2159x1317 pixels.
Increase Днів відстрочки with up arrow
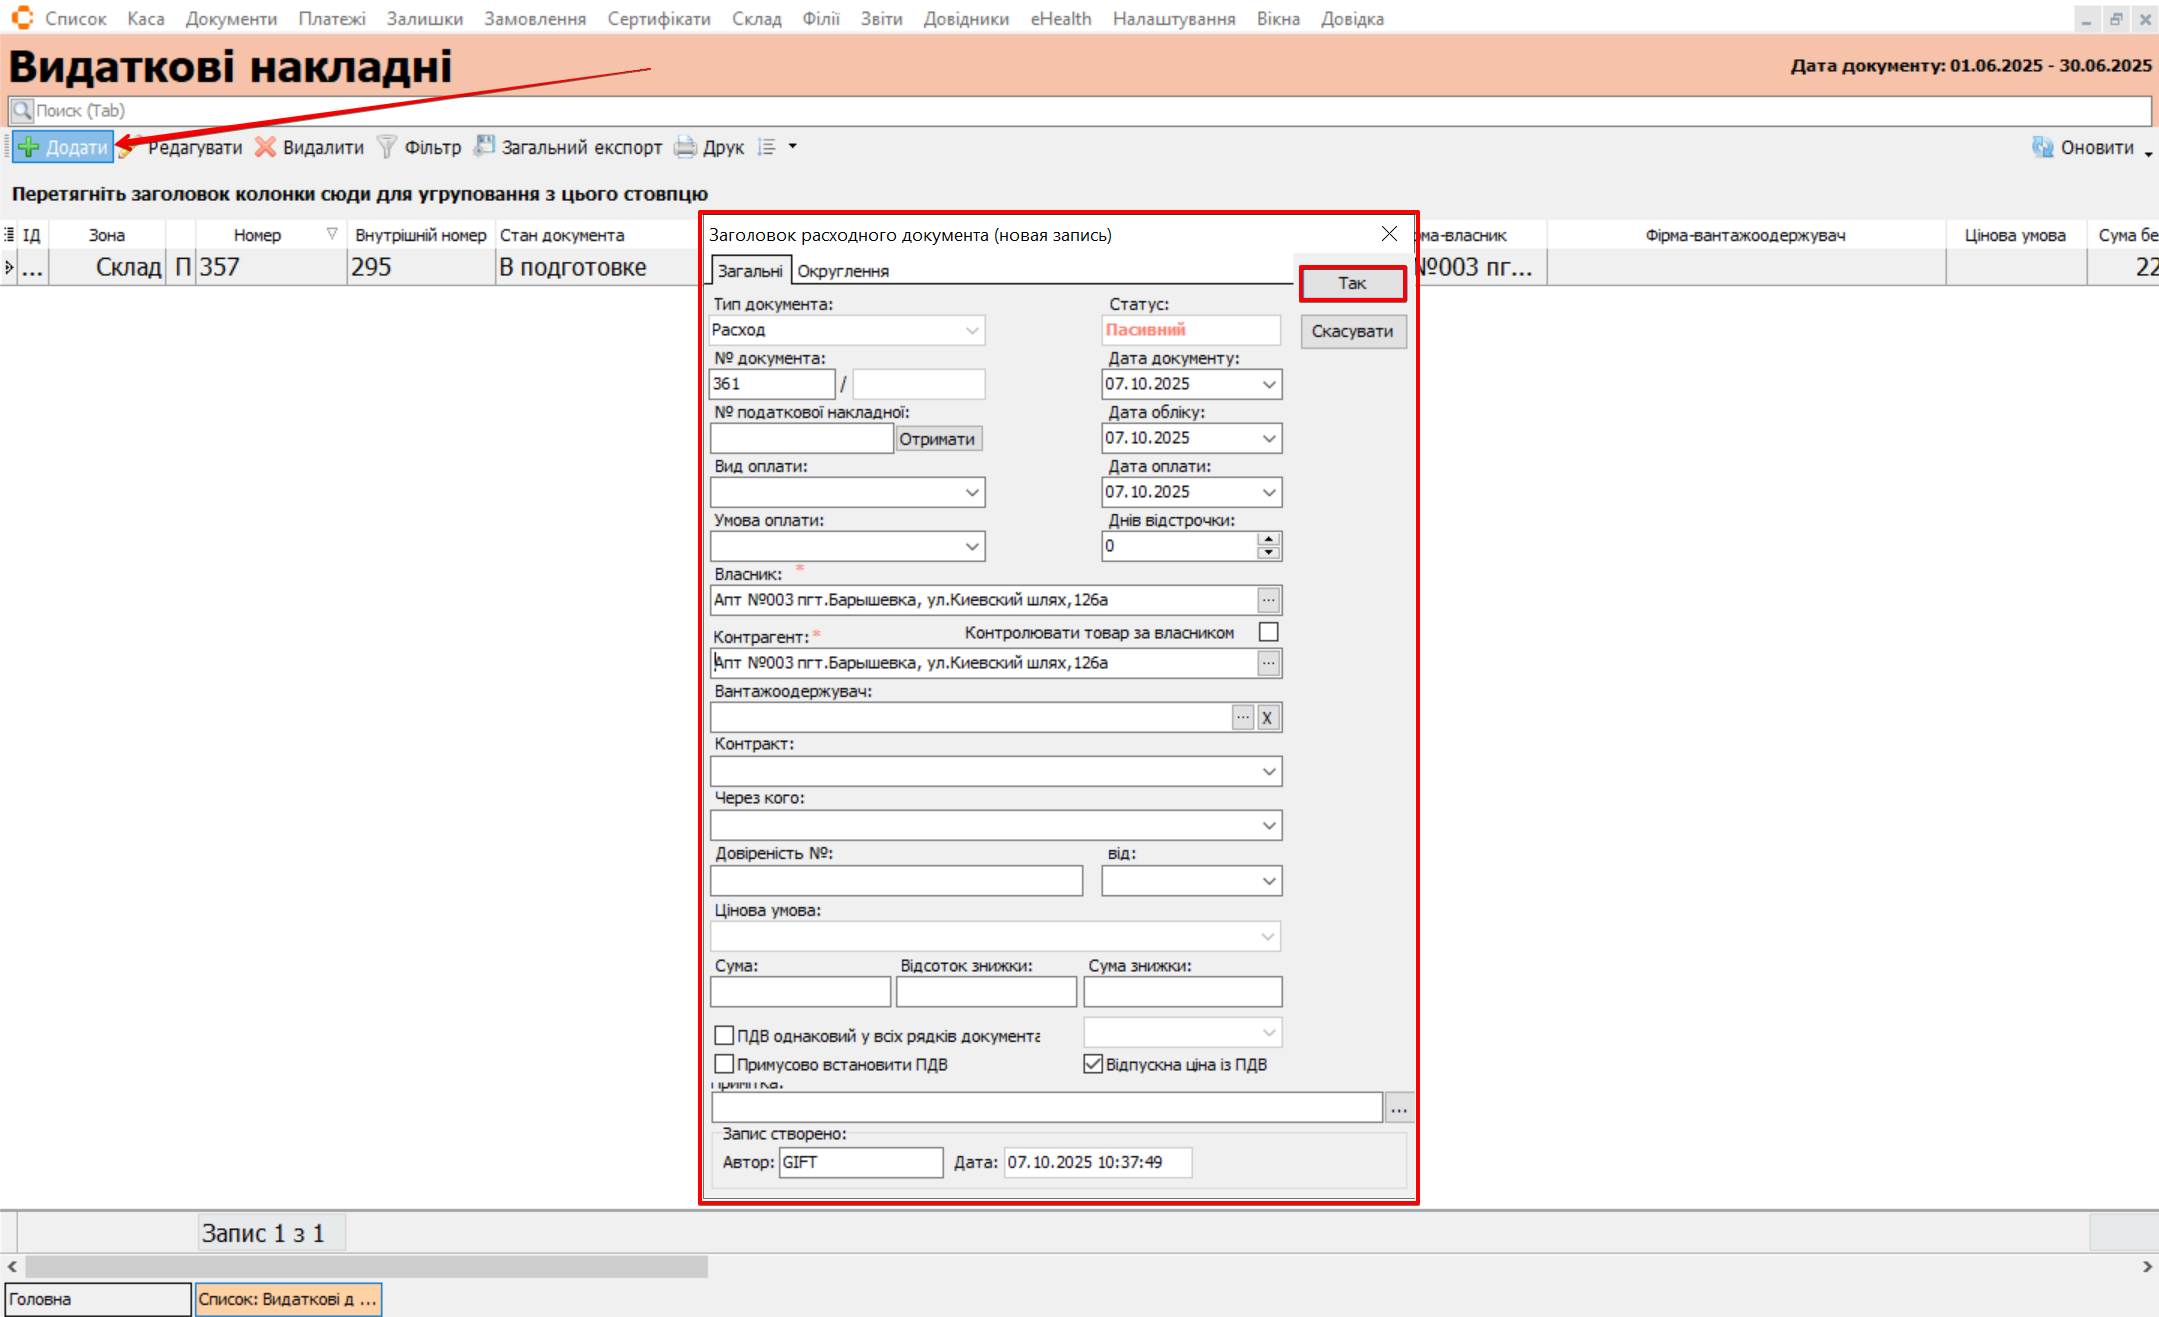(1268, 540)
